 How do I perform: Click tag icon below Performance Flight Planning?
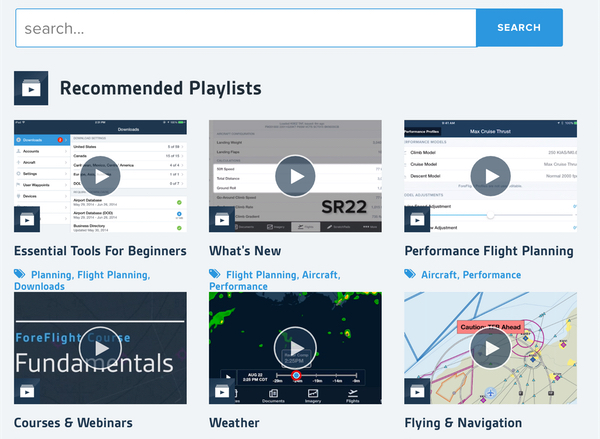[x=411, y=274]
